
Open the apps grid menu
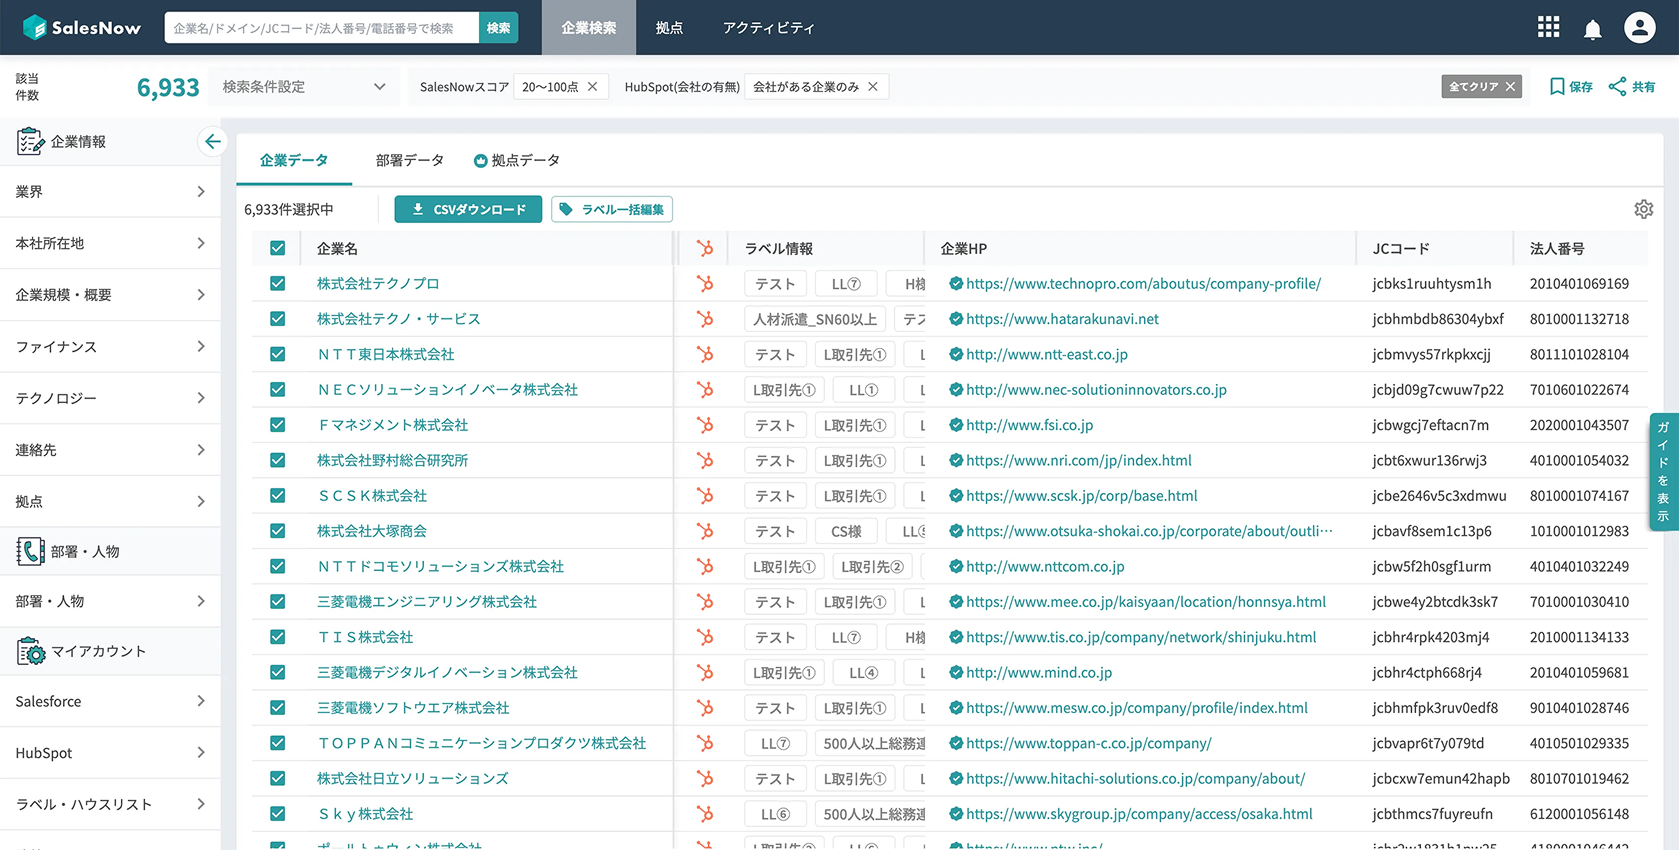[x=1548, y=27]
